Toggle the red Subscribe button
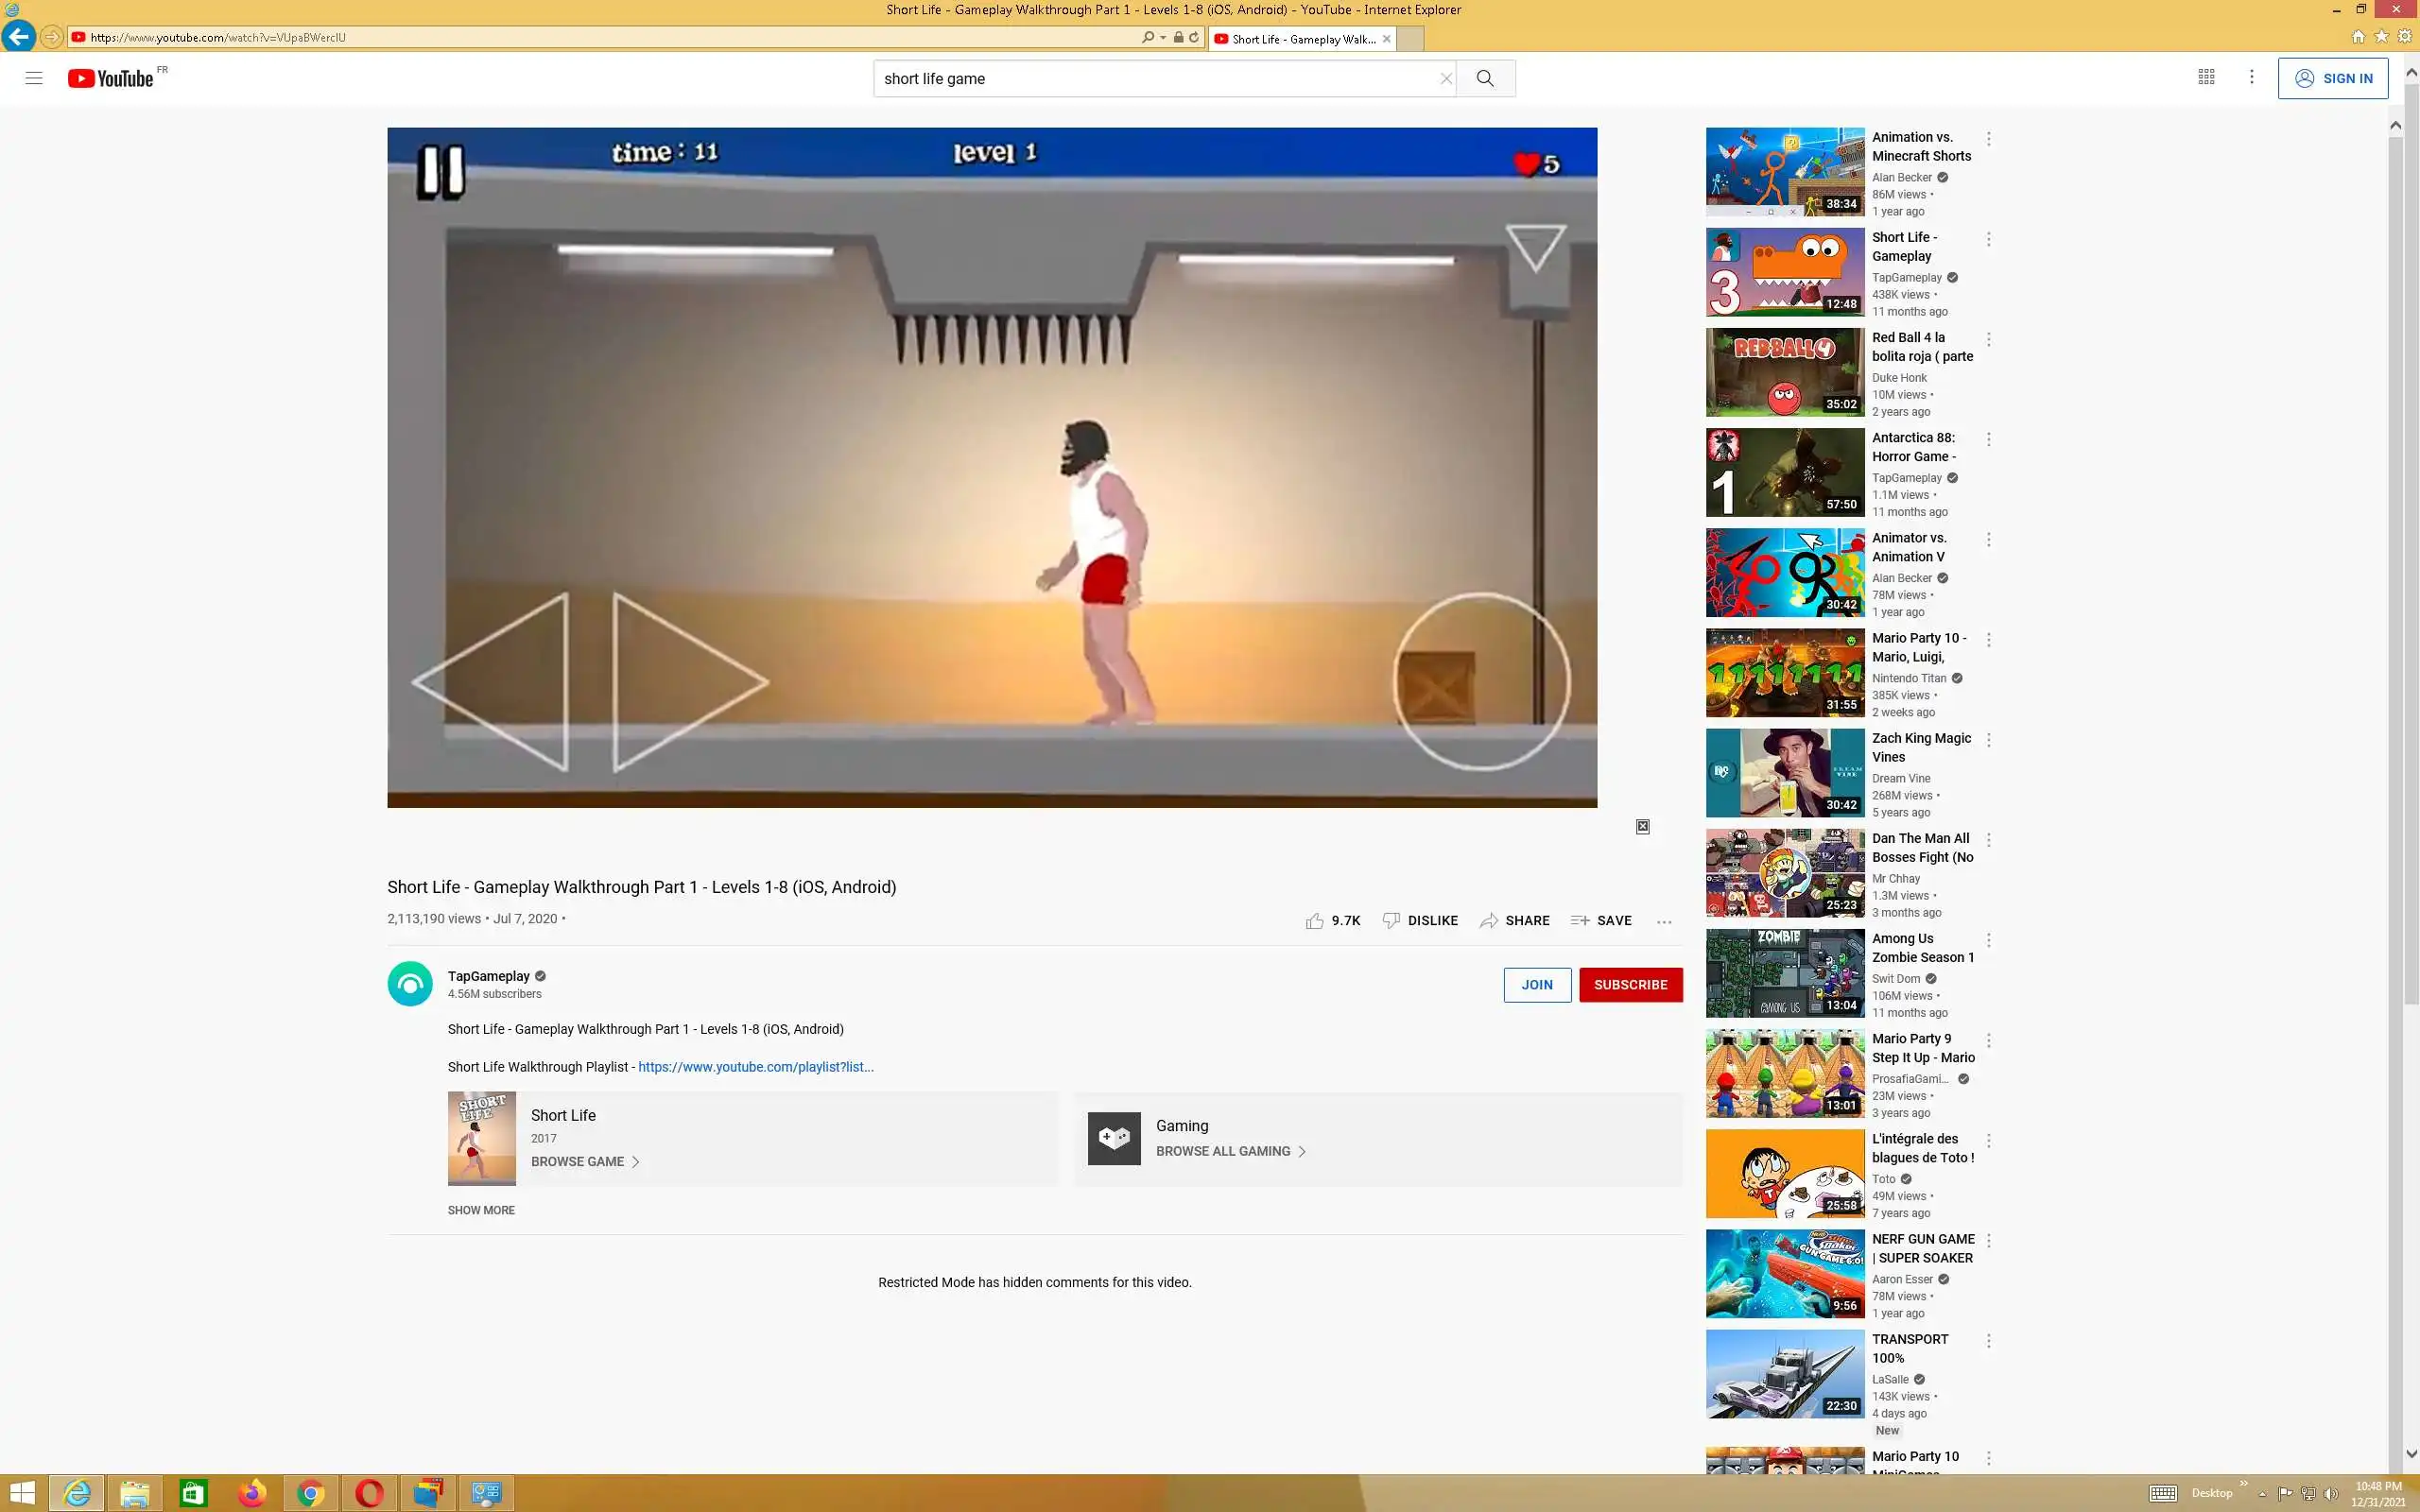2420x1512 pixels. [x=1630, y=984]
